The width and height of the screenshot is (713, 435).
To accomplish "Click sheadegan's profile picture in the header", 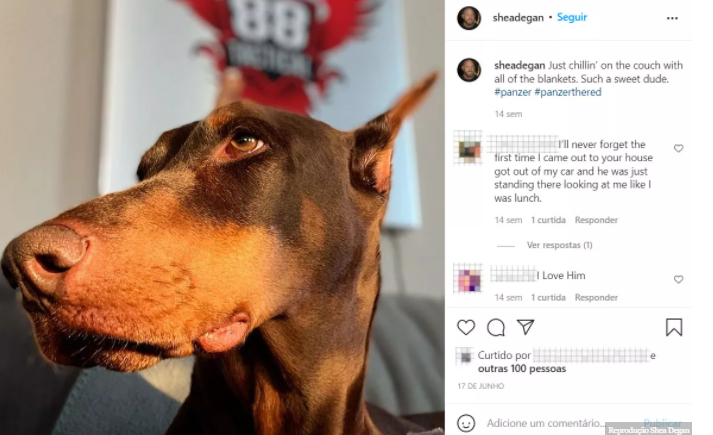I will pos(469,18).
